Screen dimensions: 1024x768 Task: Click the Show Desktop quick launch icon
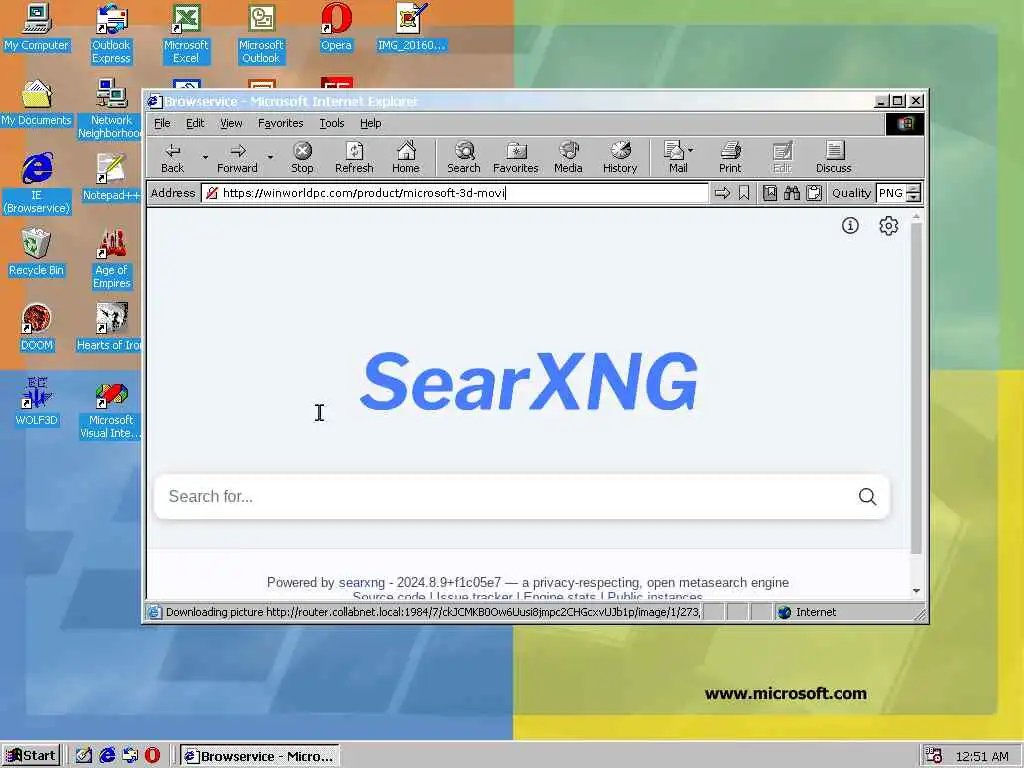pyautogui.click(x=84, y=756)
